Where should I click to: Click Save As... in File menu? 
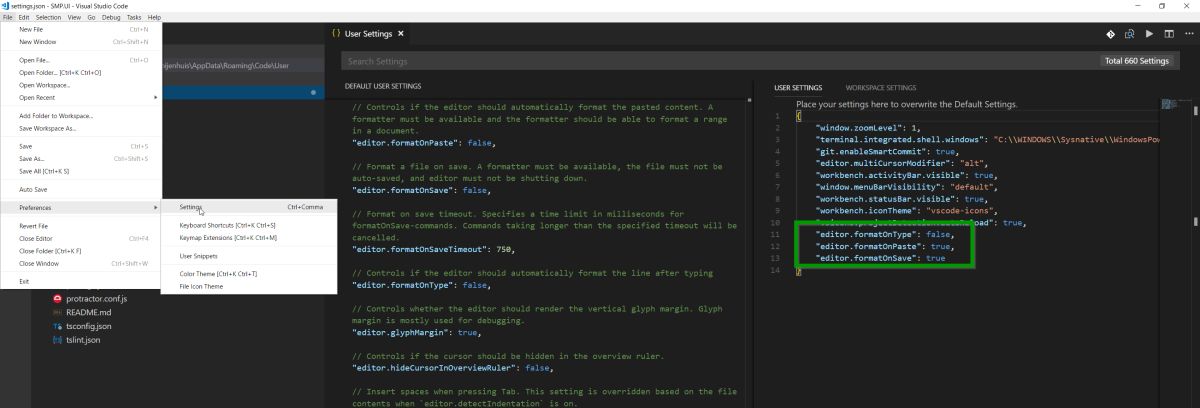pyautogui.click(x=81, y=159)
